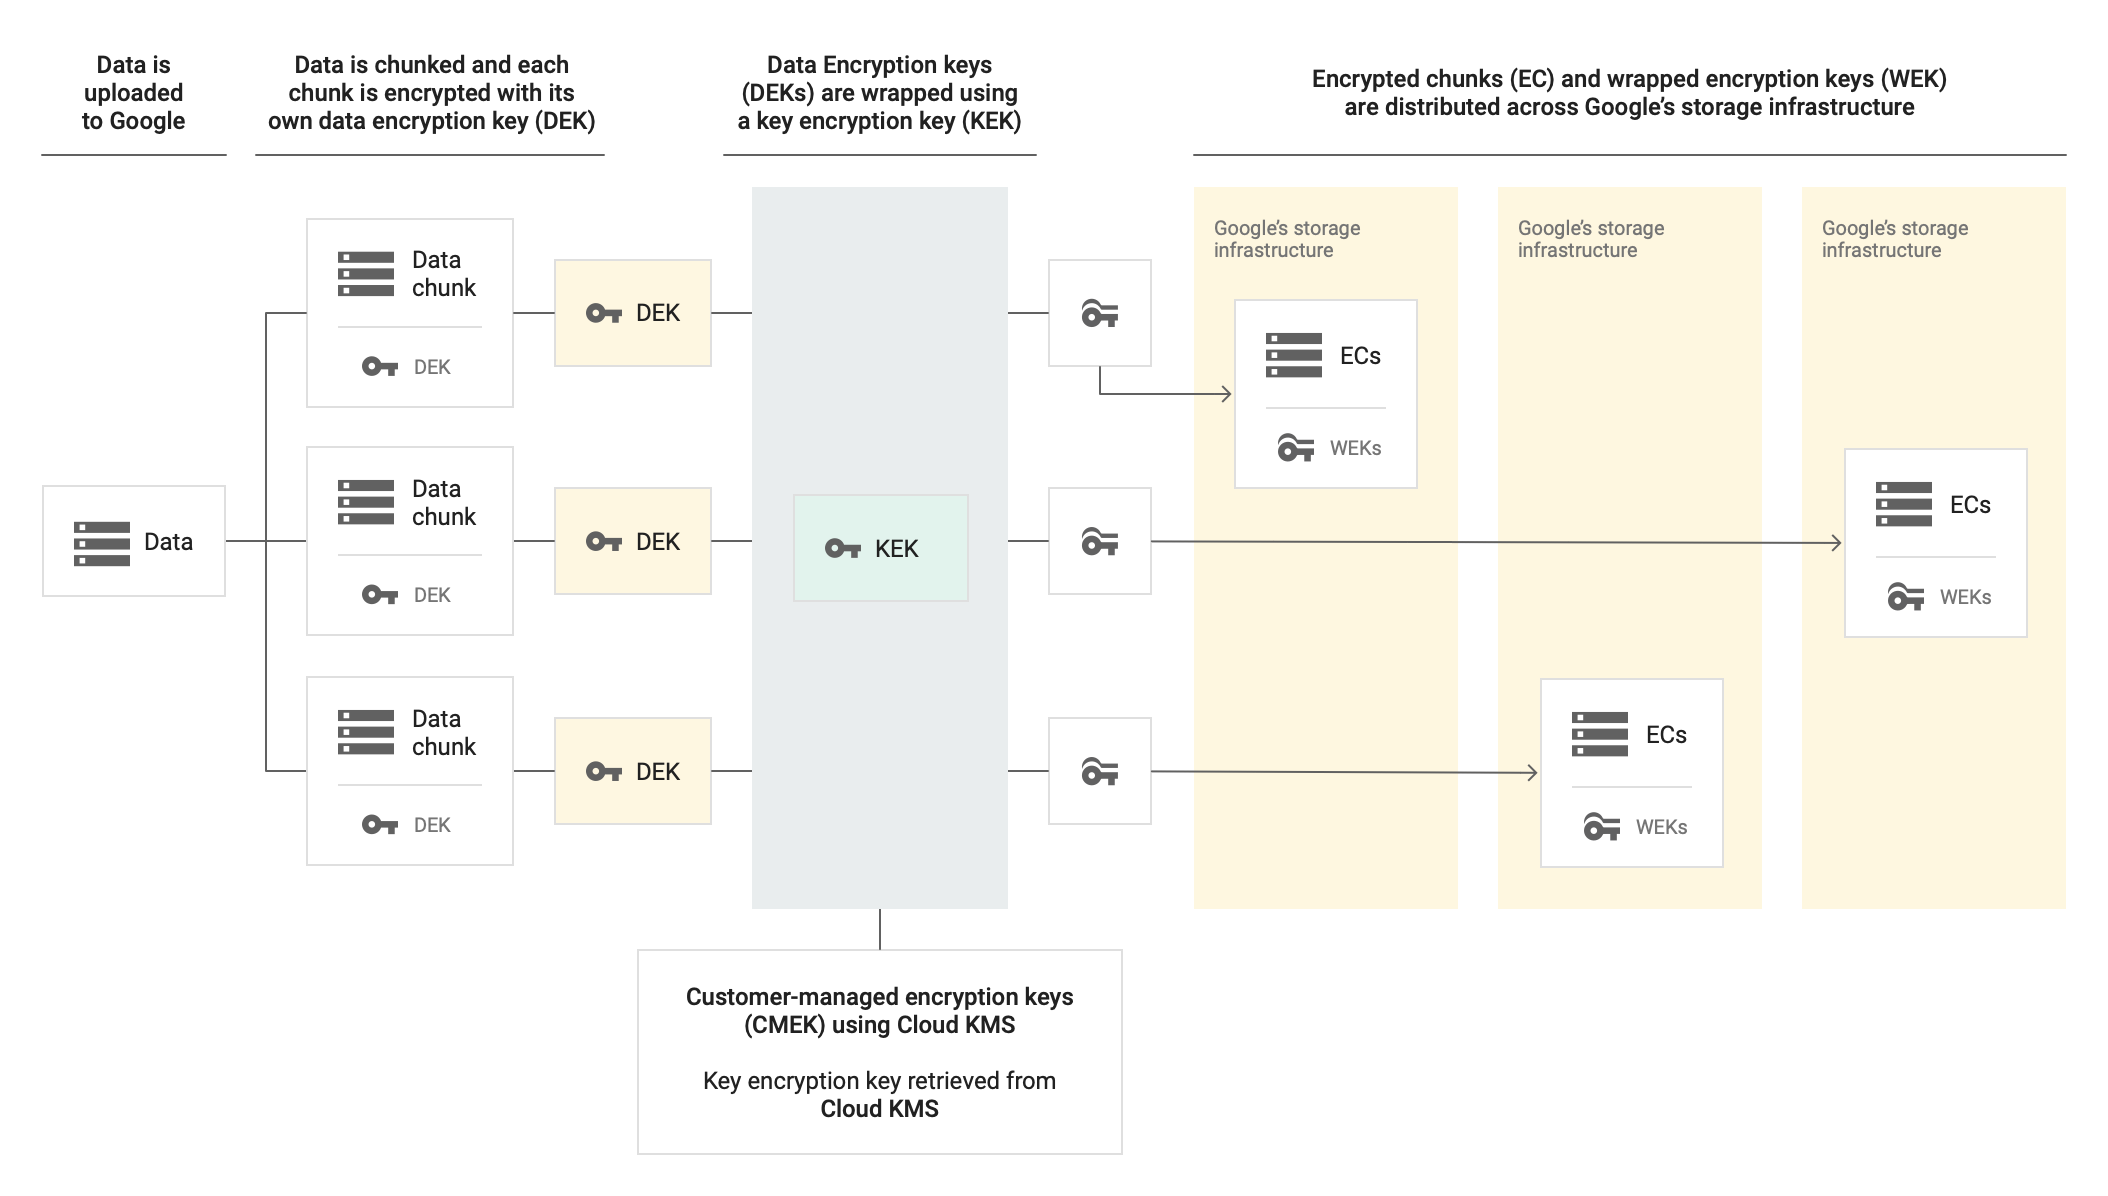Viewport: 2108px width, 1196px height.
Task: Click the WEKs icon in top storage
Action: [1293, 446]
